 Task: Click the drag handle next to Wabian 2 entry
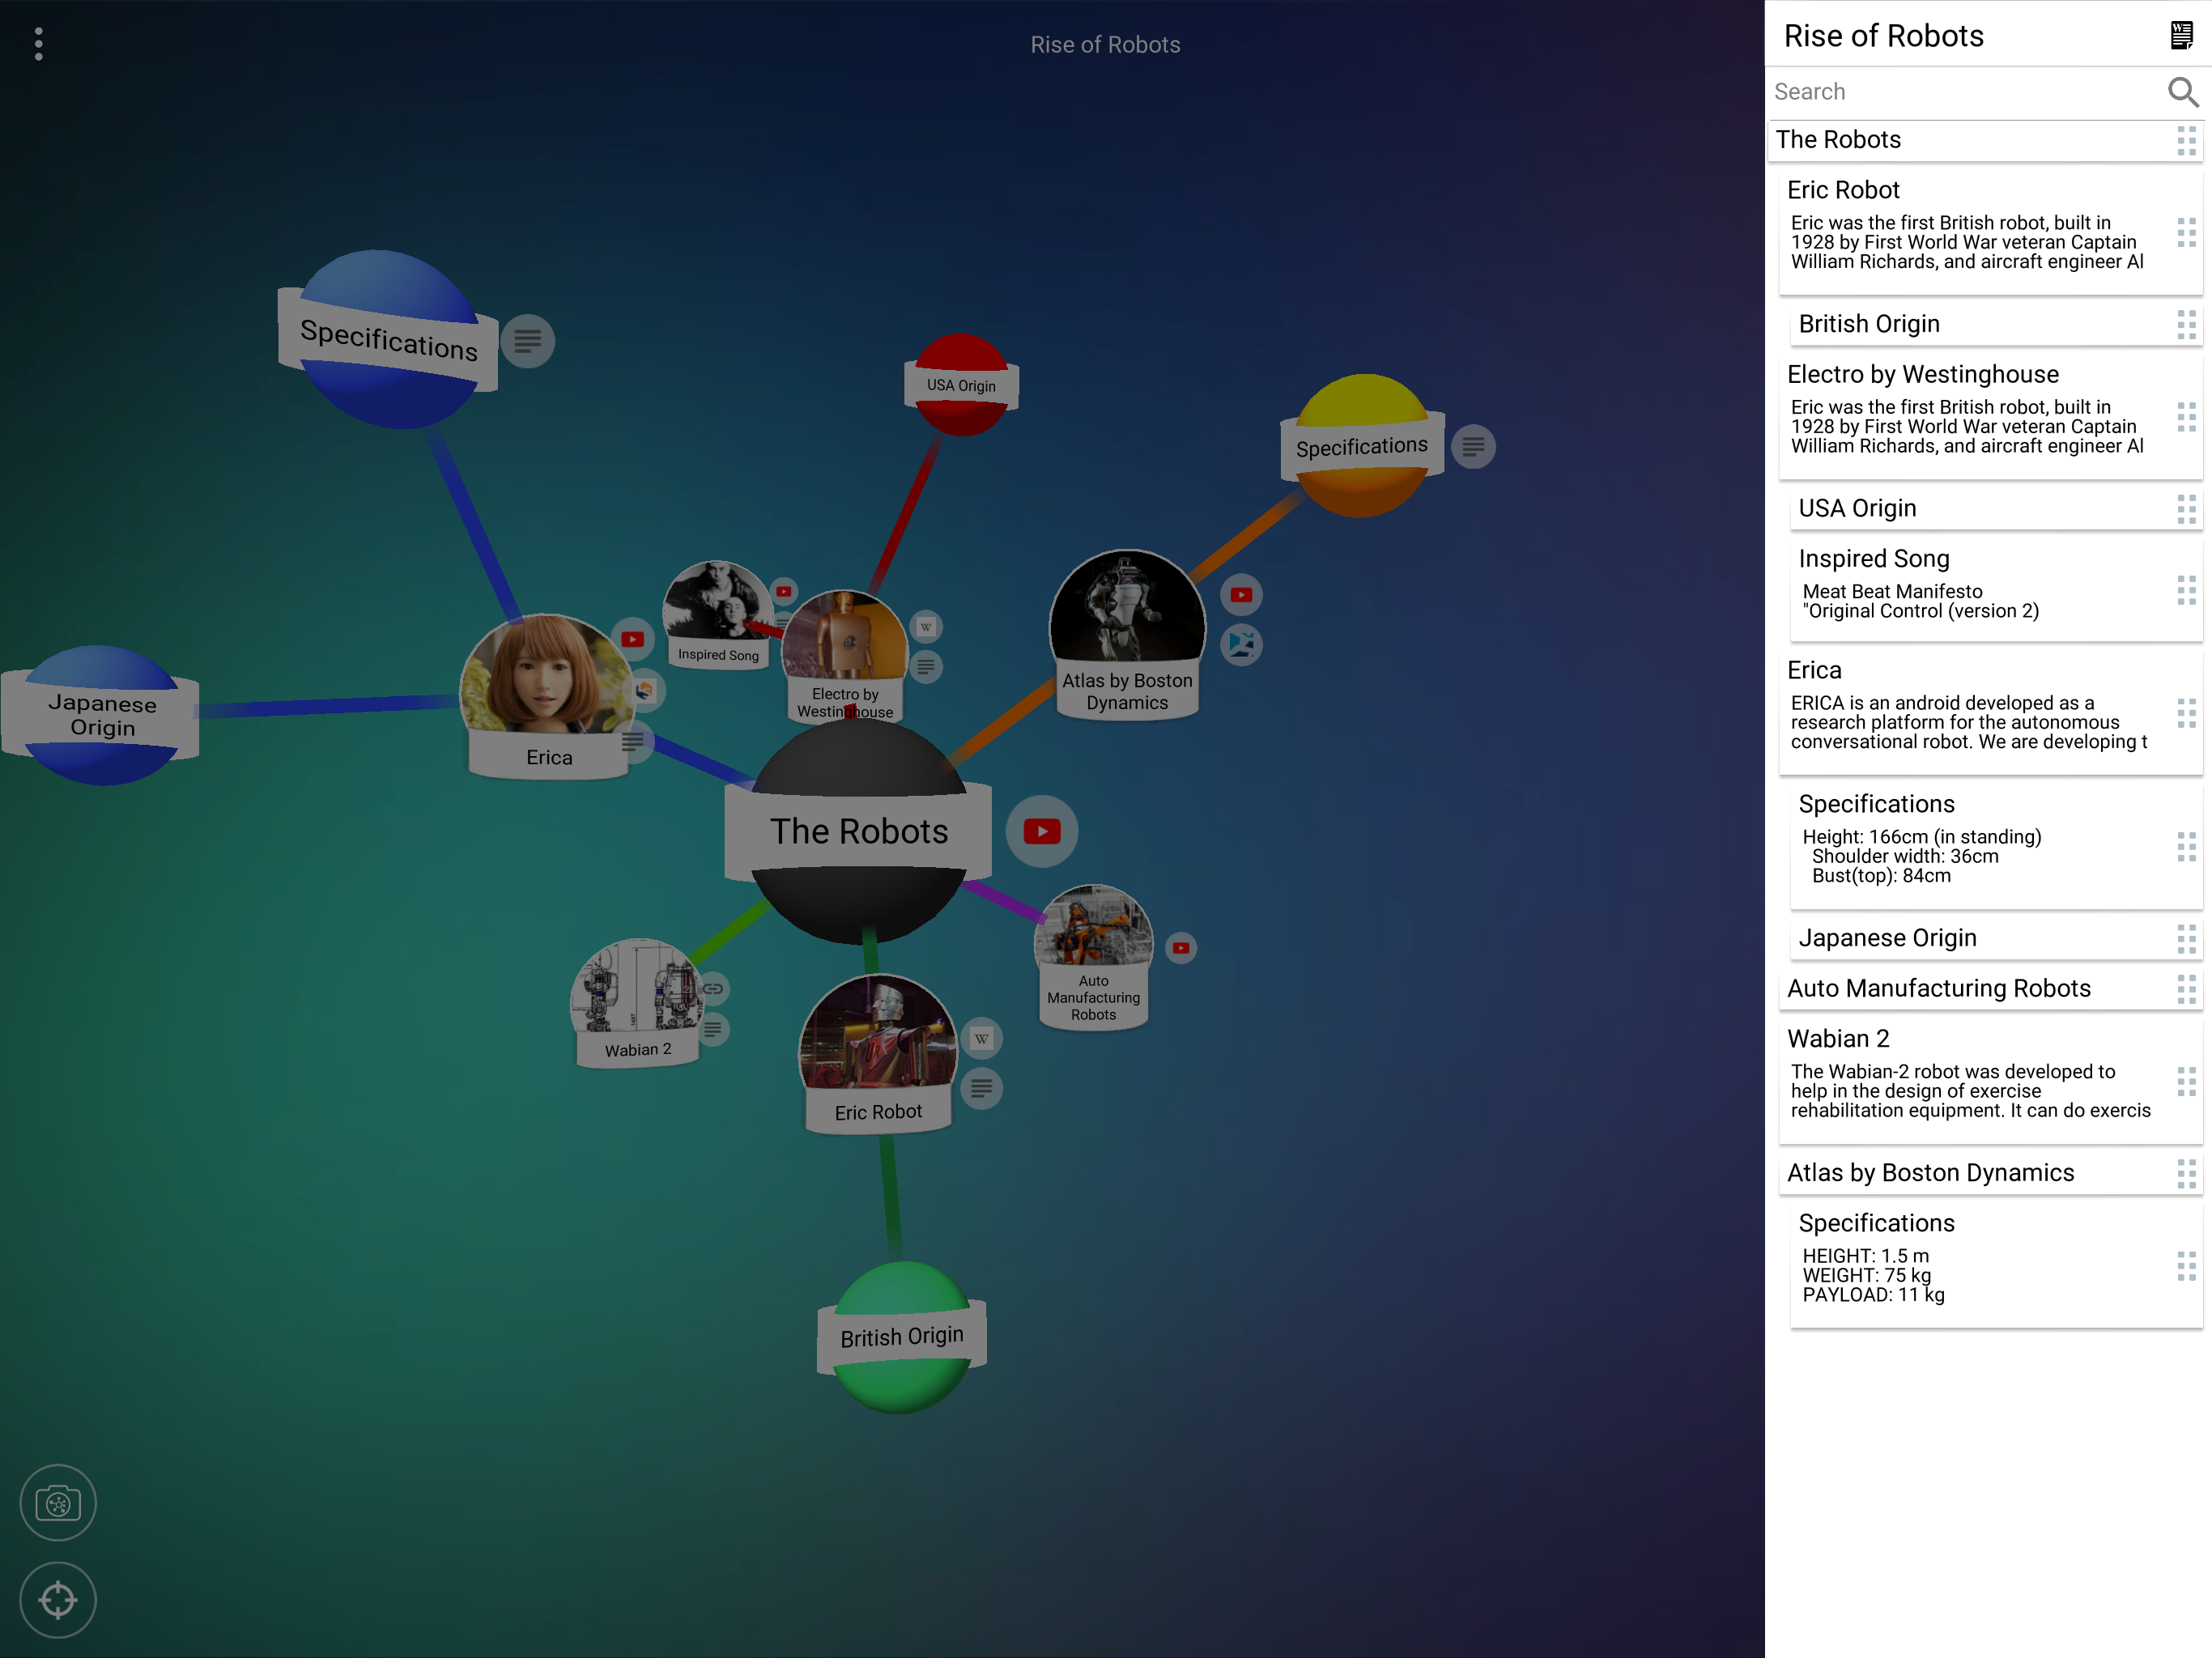point(2185,1081)
